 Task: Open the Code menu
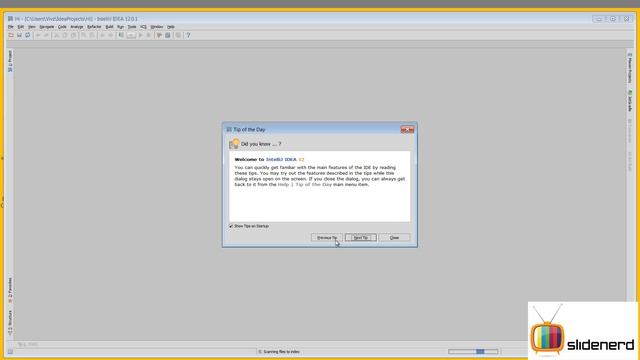point(62,27)
